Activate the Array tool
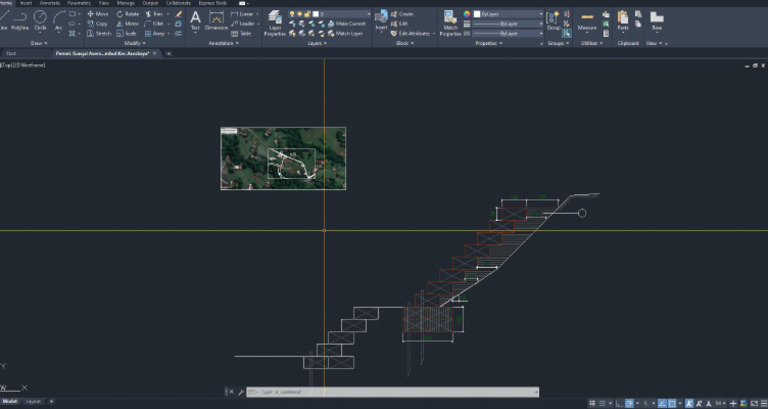The height and width of the screenshot is (409, 768). tap(155, 33)
